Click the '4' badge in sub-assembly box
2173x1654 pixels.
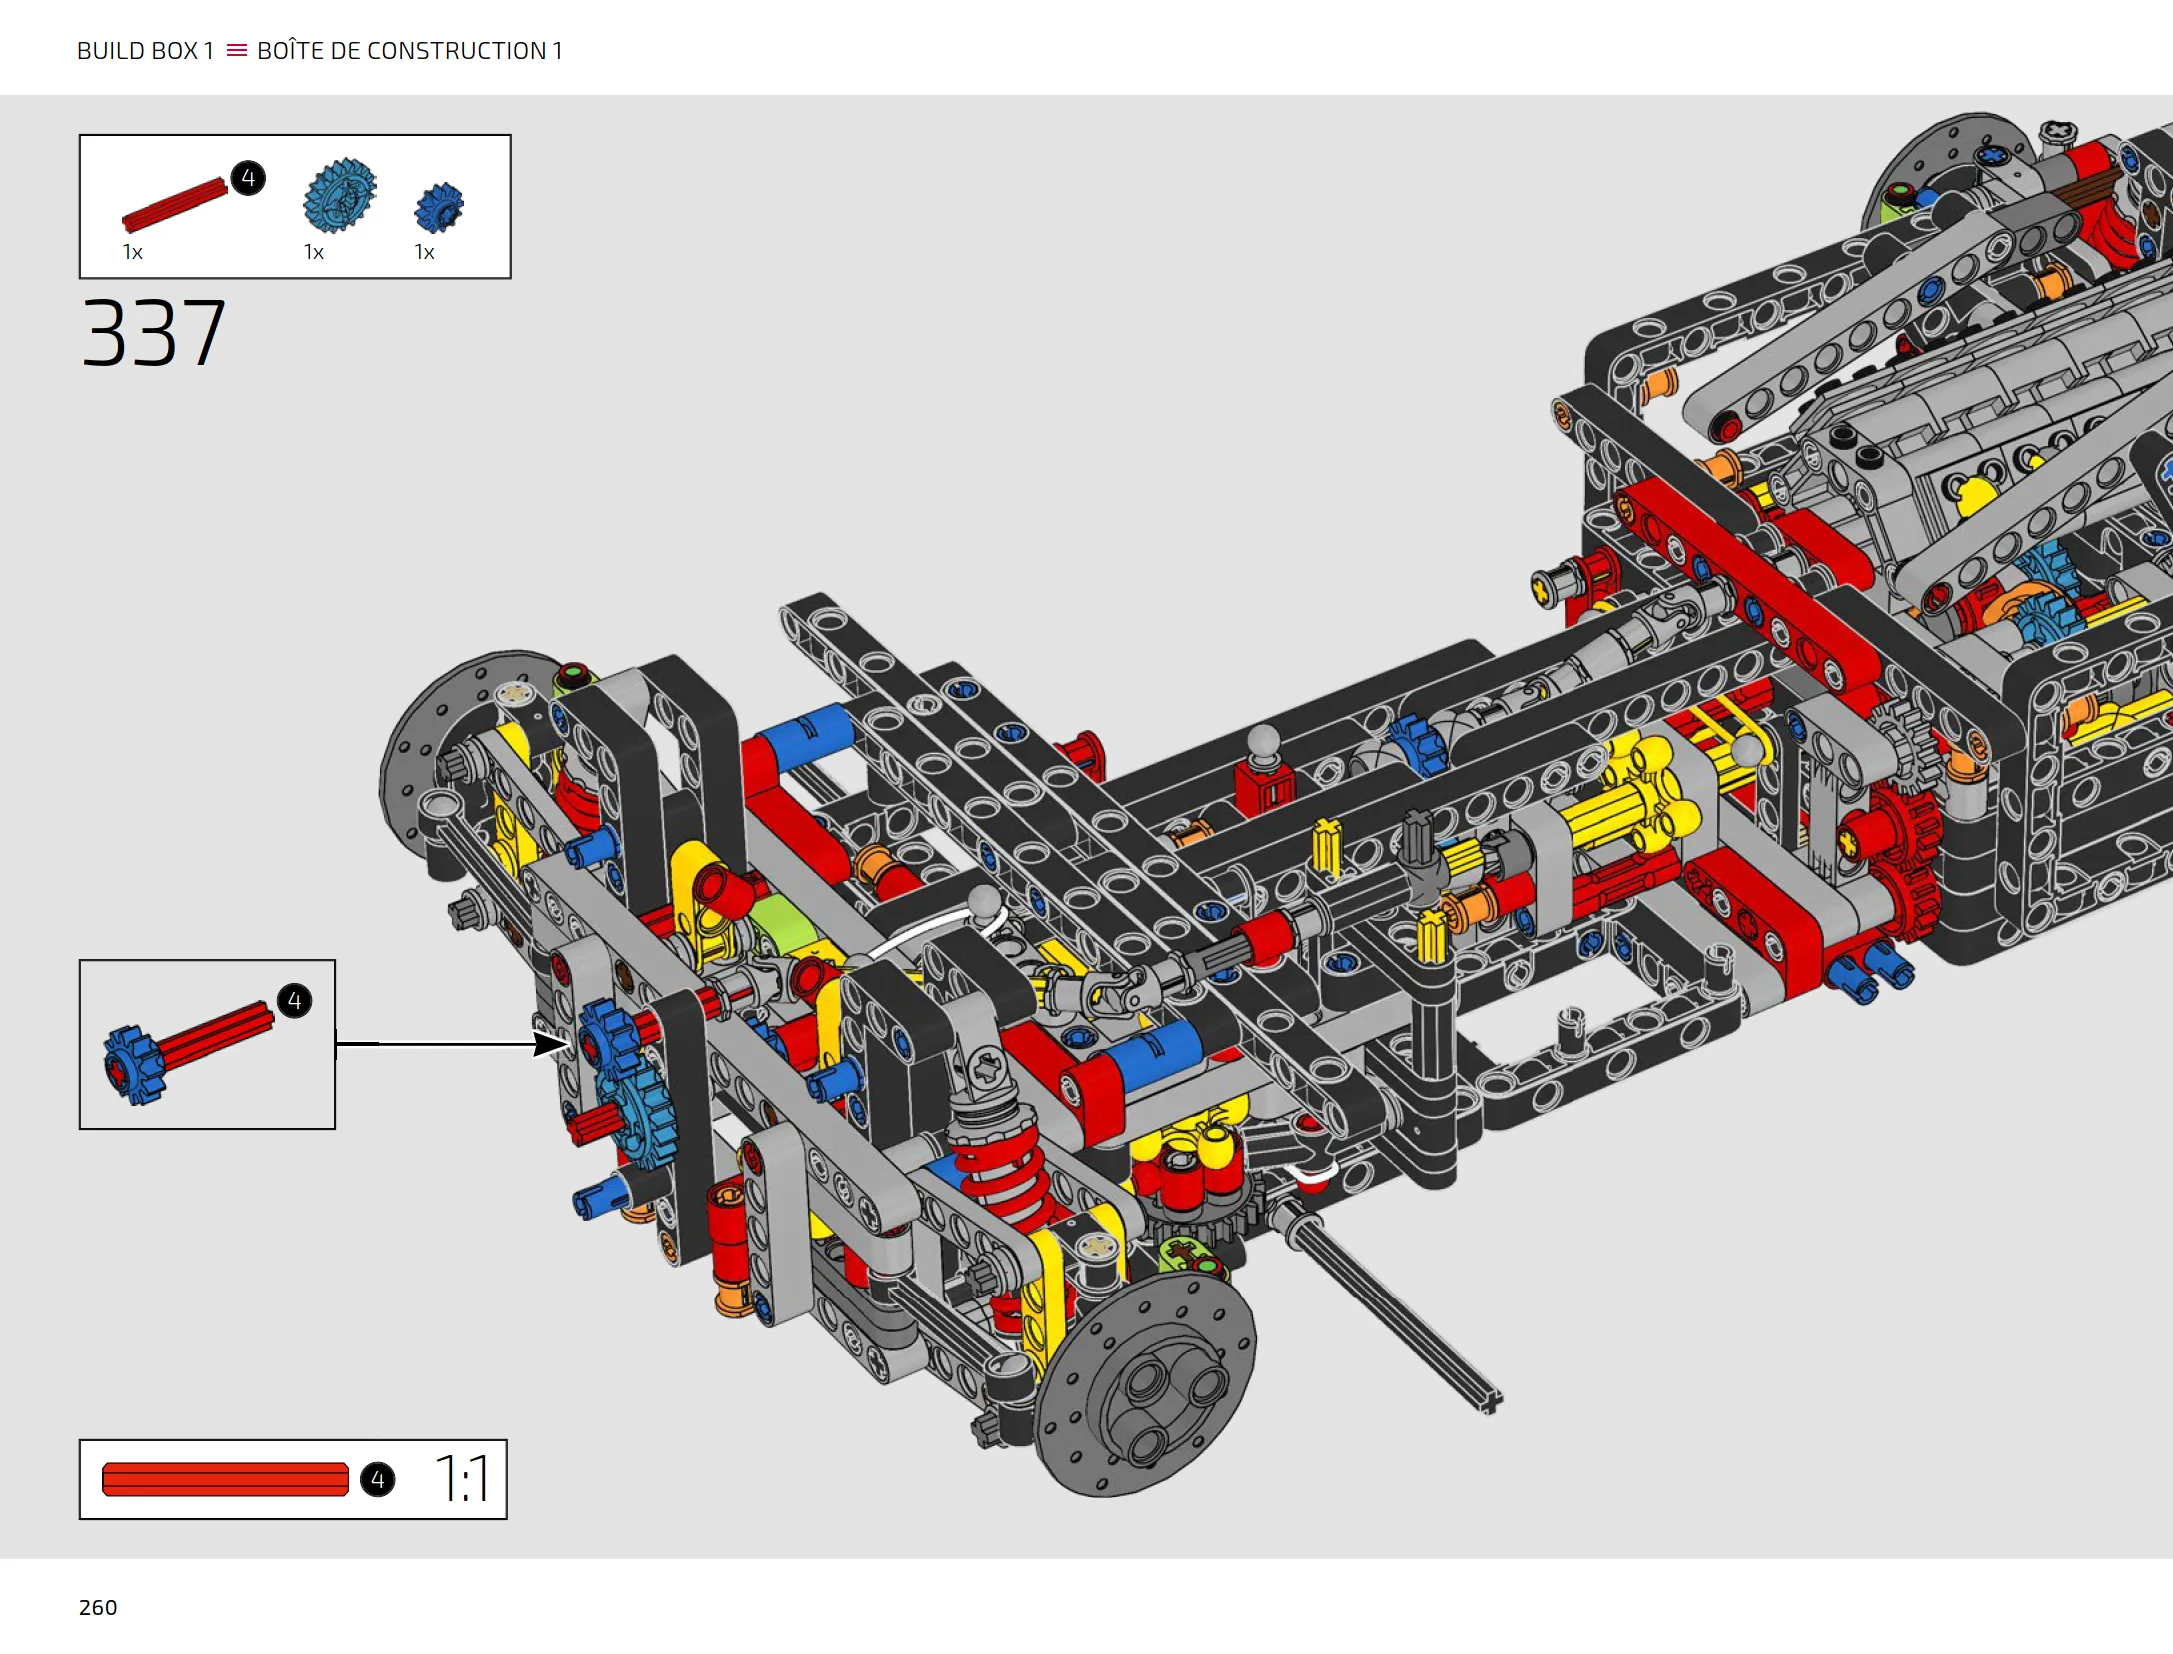pos(294,1001)
